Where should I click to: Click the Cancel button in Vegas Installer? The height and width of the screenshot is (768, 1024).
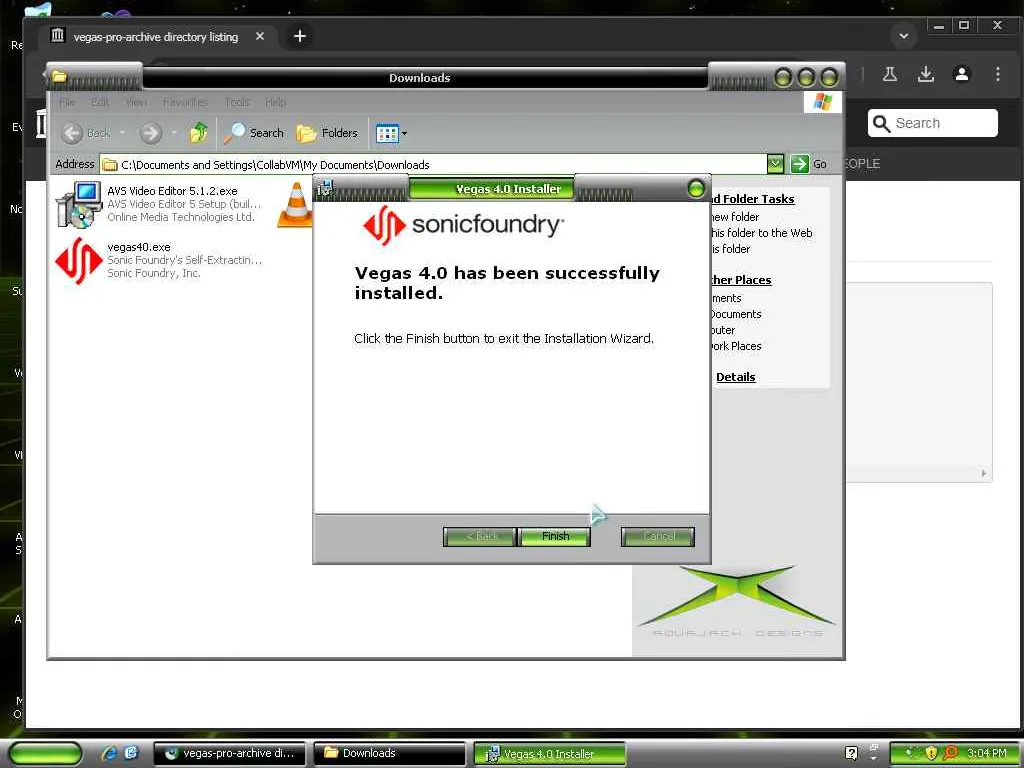click(658, 536)
